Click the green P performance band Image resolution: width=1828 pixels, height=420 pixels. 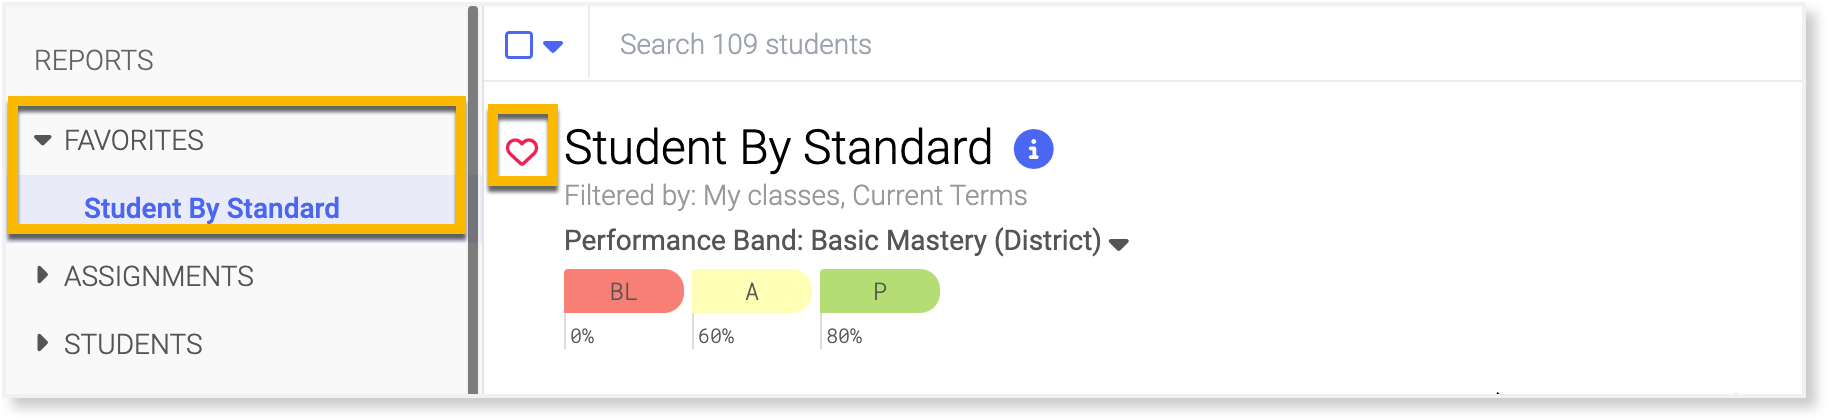(x=879, y=291)
